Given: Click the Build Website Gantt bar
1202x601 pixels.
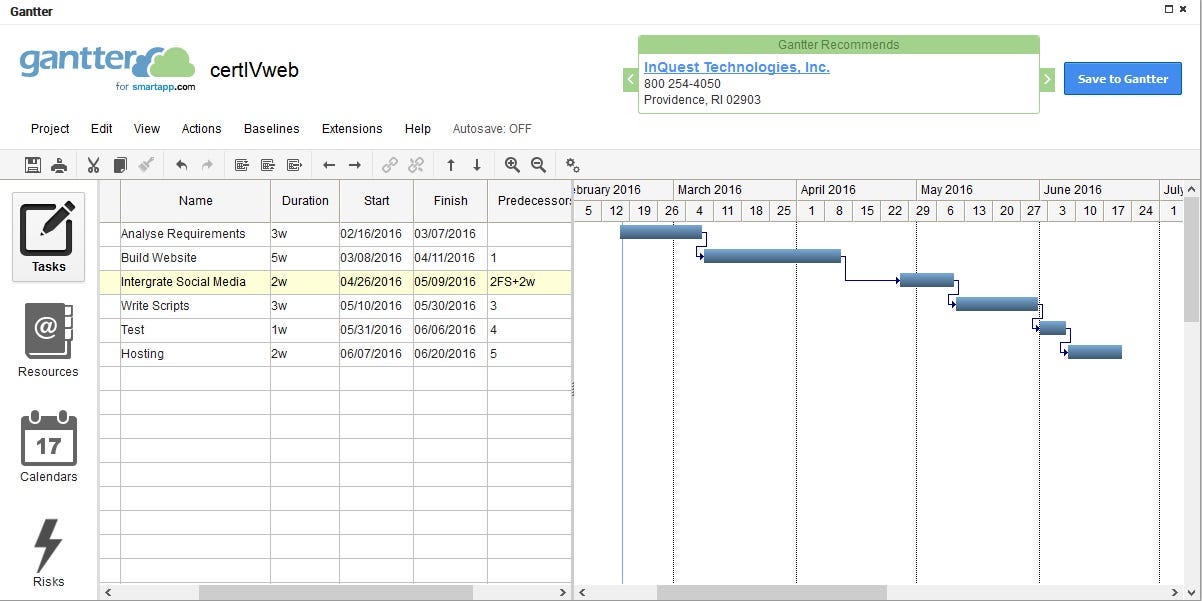Looking at the screenshot, I should 772,256.
